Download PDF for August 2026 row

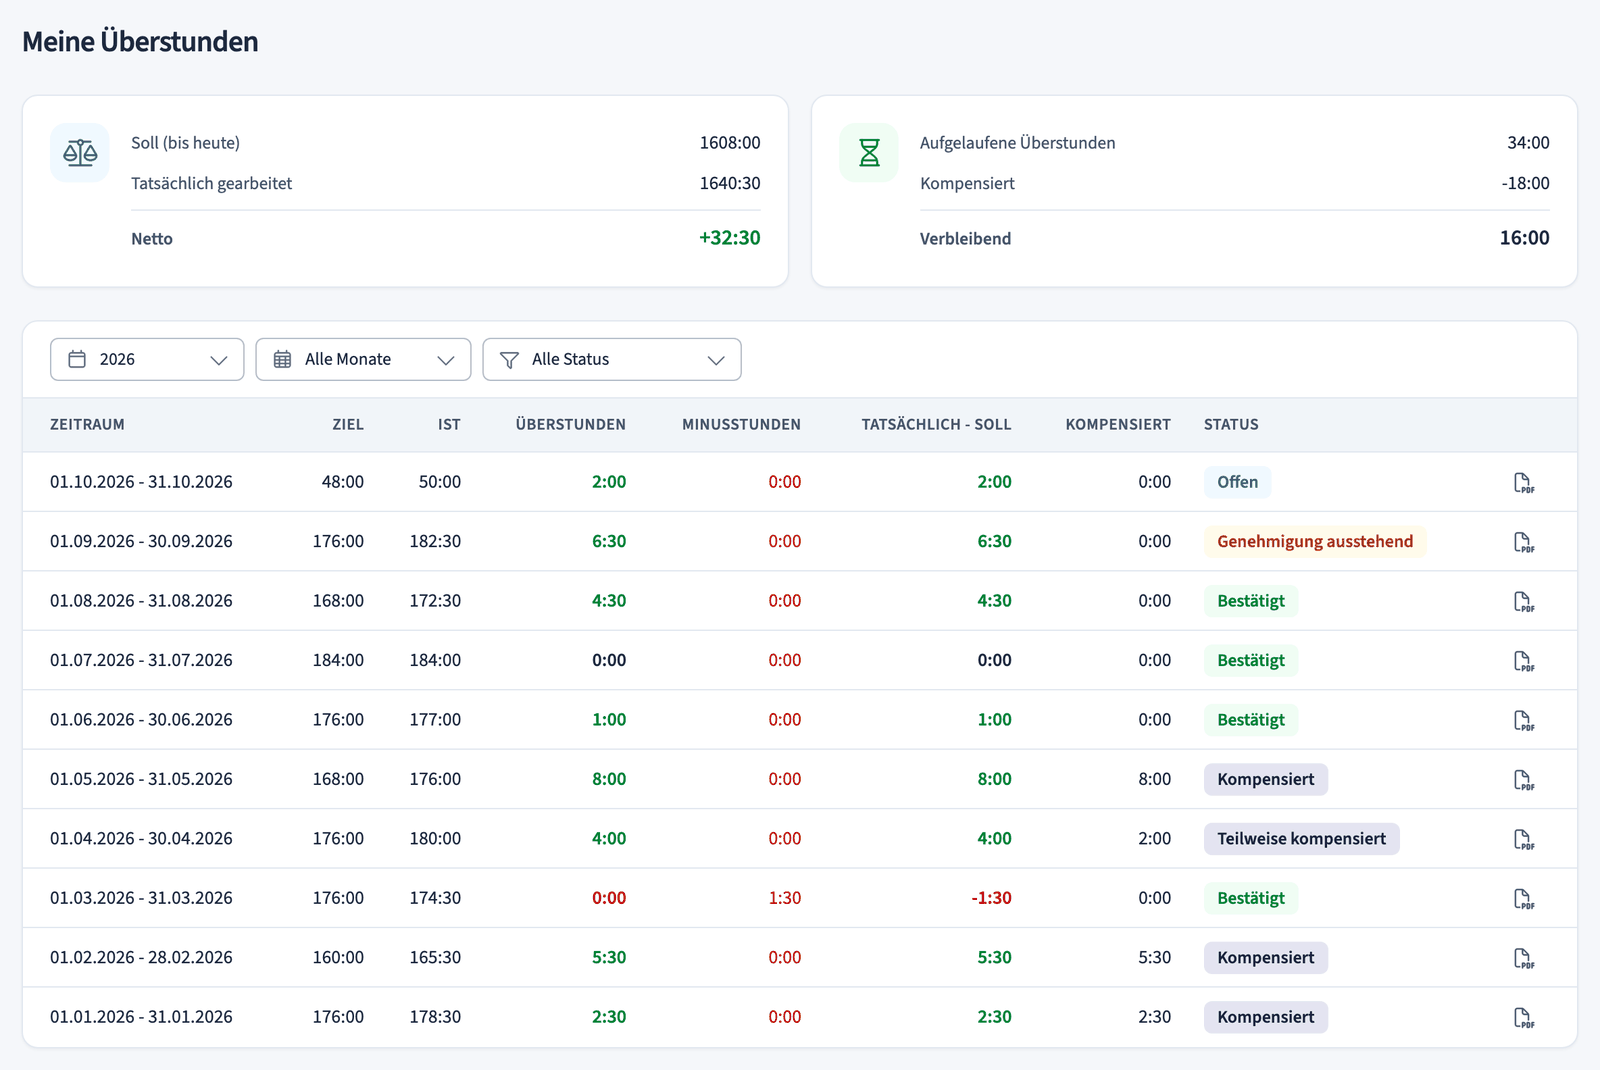click(1523, 601)
